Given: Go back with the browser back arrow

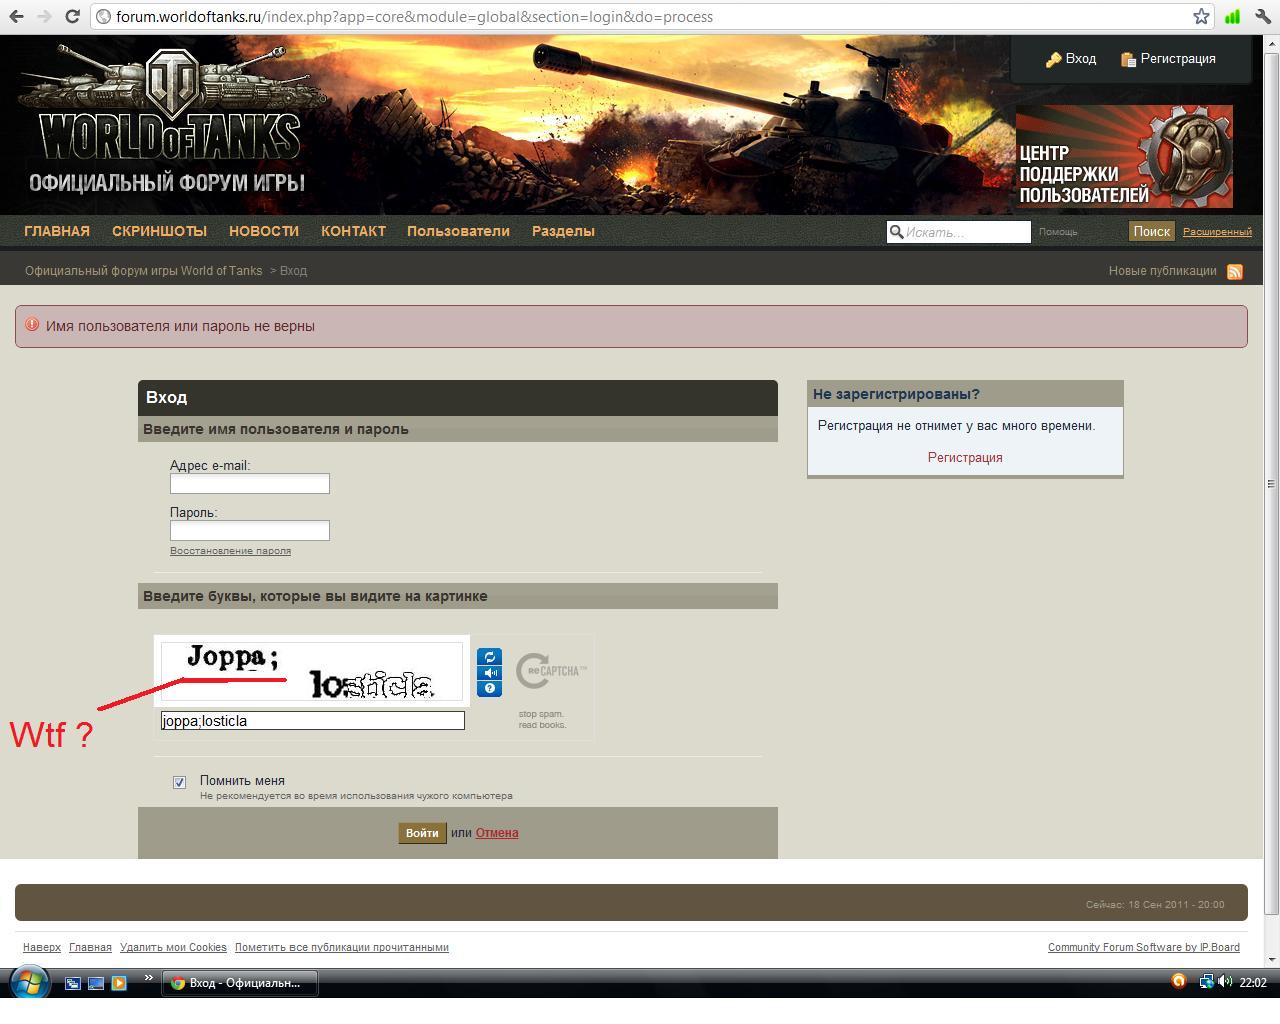Looking at the screenshot, I should click(x=16, y=17).
